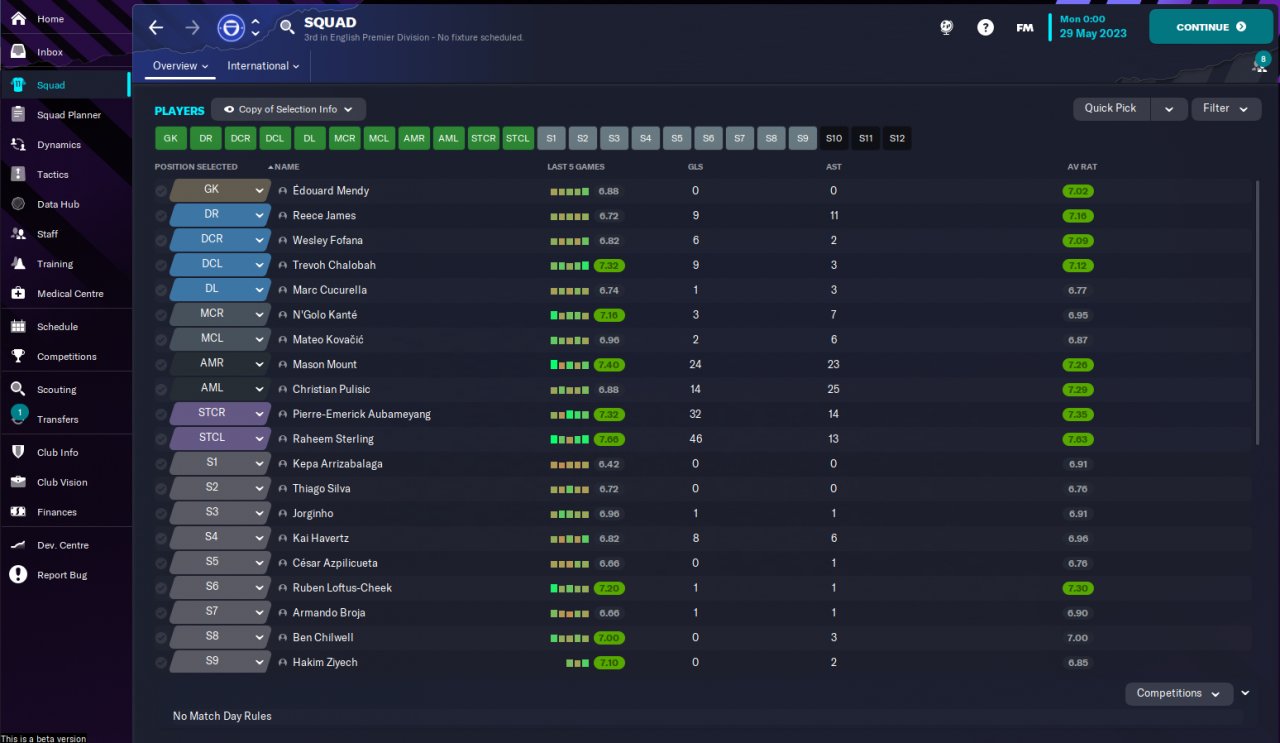Screen dimensions: 1280x743
Task: Open the FM menu icon
Action: pyautogui.click(x=1025, y=28)
